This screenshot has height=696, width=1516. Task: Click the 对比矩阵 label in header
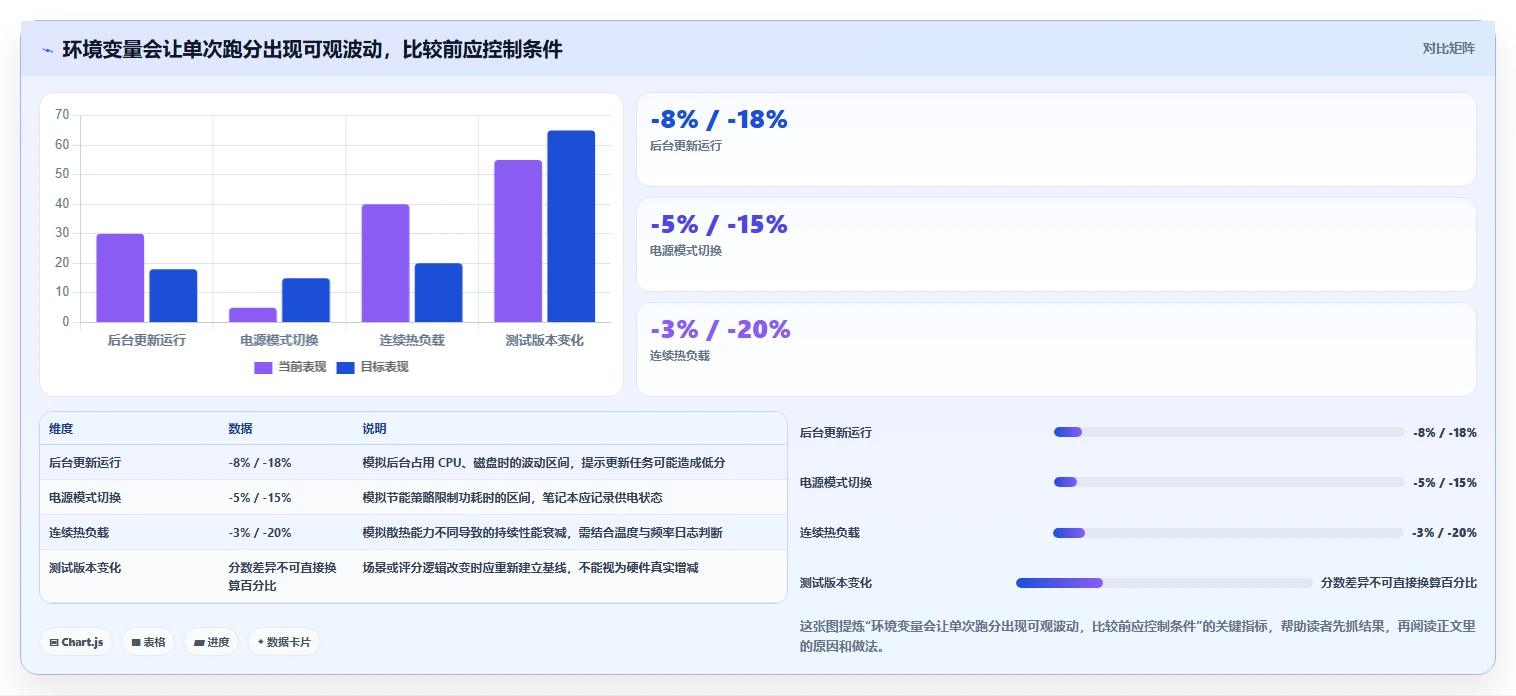(1448, 48)
